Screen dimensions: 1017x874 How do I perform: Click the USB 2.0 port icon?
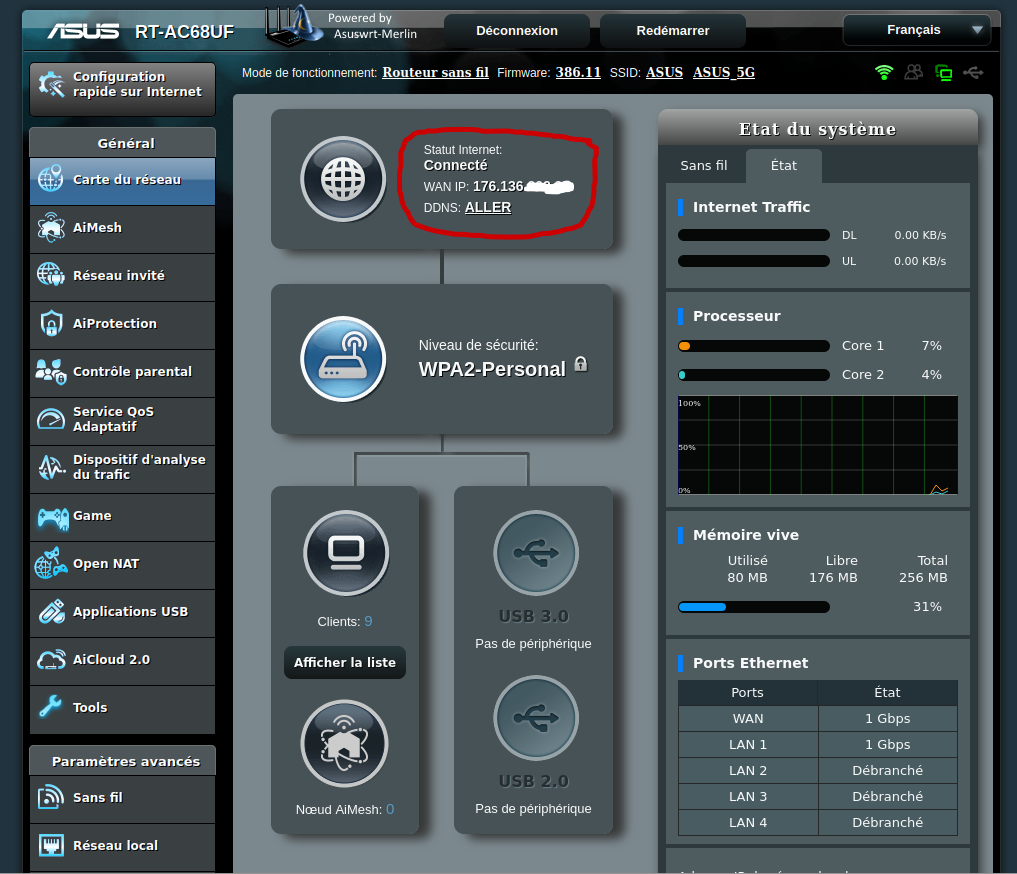(536, 718)
